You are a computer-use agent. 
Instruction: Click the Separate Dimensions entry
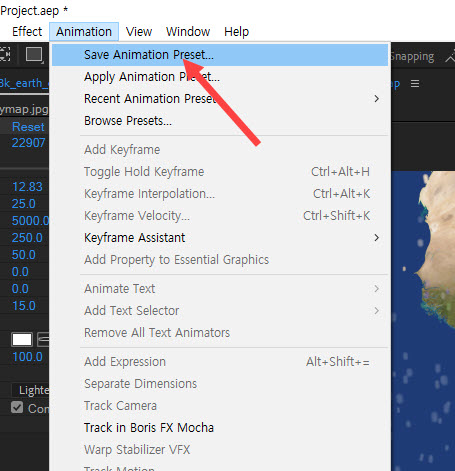pyautogui.click(x=220, y=384)
